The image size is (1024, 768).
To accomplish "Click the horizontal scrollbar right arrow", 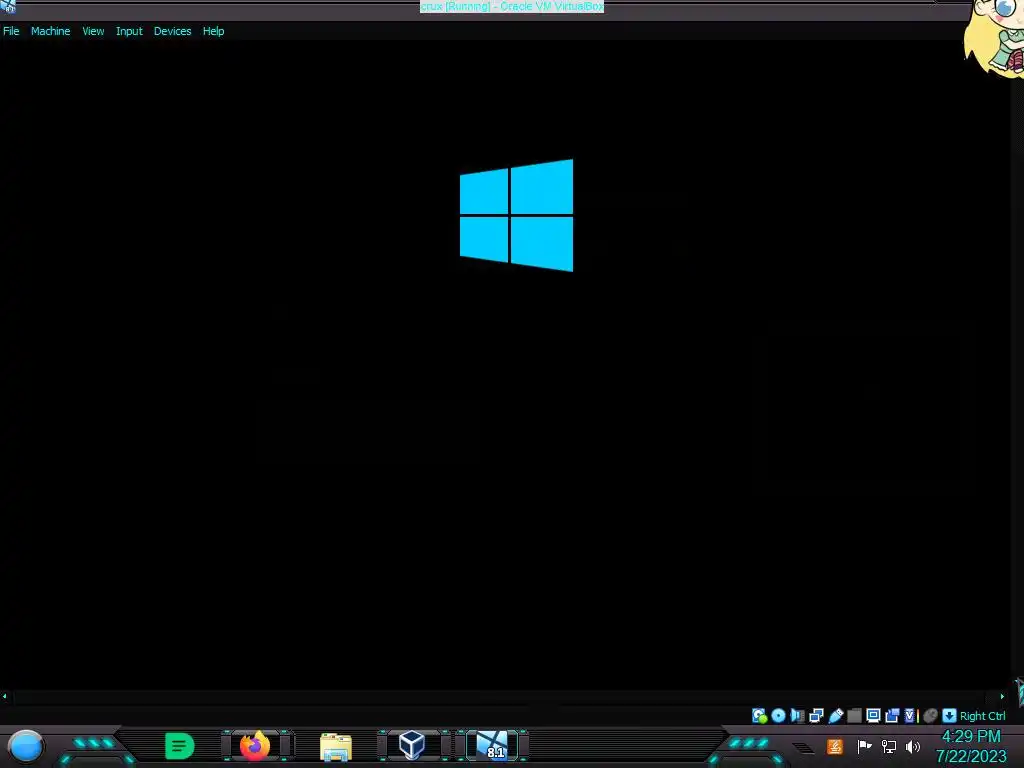I will [x=1002, y=696].
